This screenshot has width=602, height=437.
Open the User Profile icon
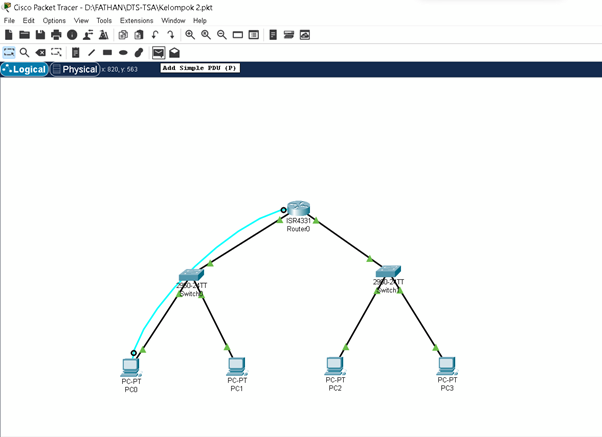tap(88, 35)
